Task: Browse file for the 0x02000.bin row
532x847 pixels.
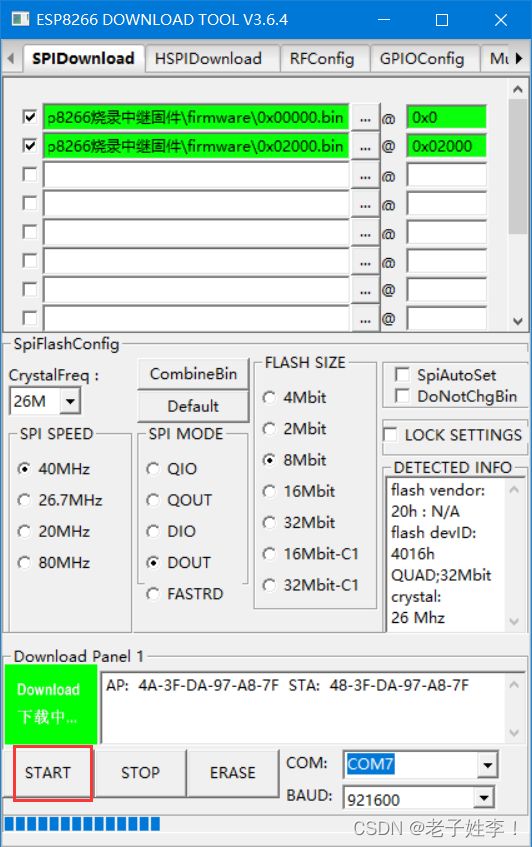Action: 365,146
